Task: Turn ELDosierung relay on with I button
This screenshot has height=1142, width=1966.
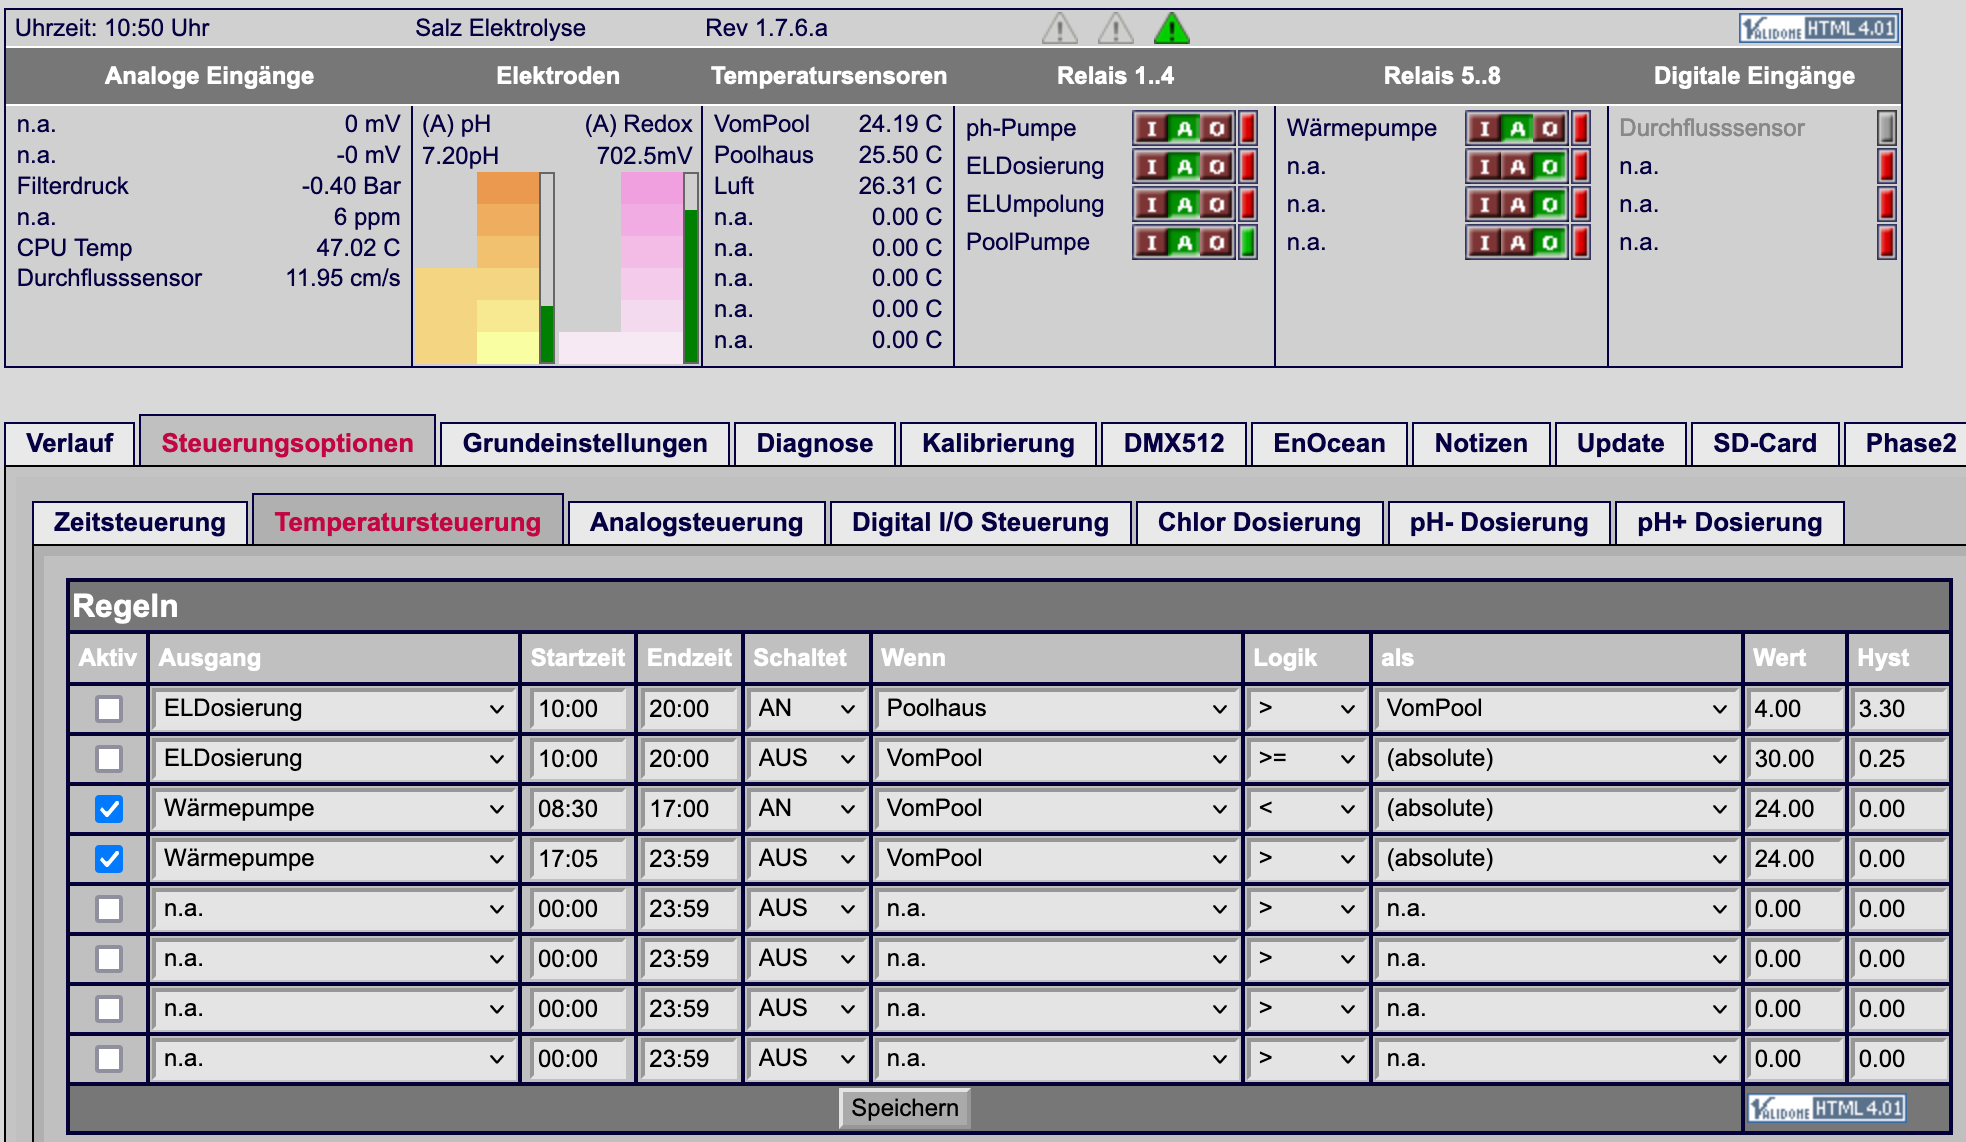Action: pos(1151,166)
